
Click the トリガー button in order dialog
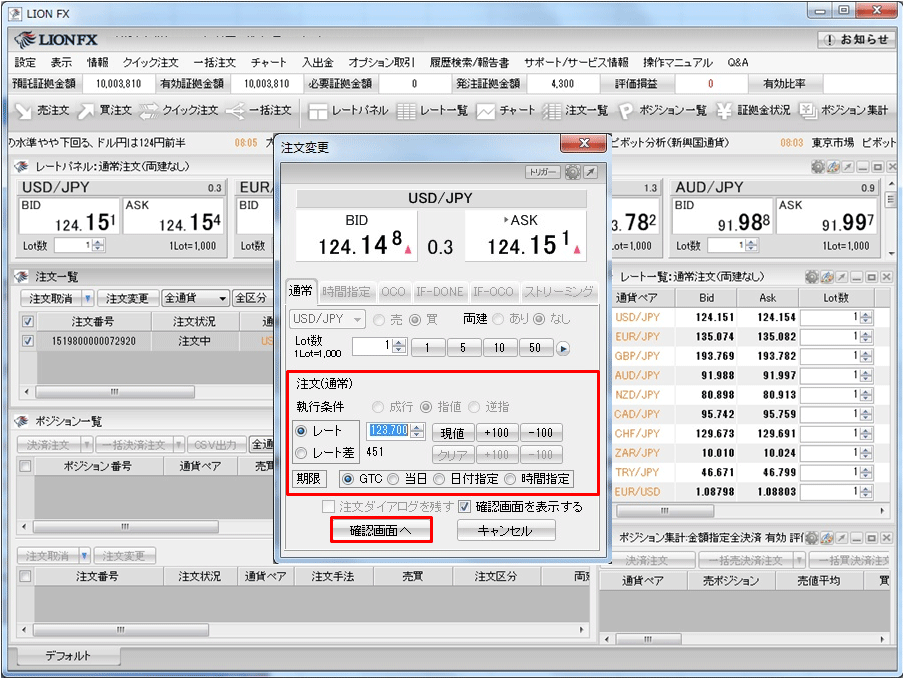point(543,172)
